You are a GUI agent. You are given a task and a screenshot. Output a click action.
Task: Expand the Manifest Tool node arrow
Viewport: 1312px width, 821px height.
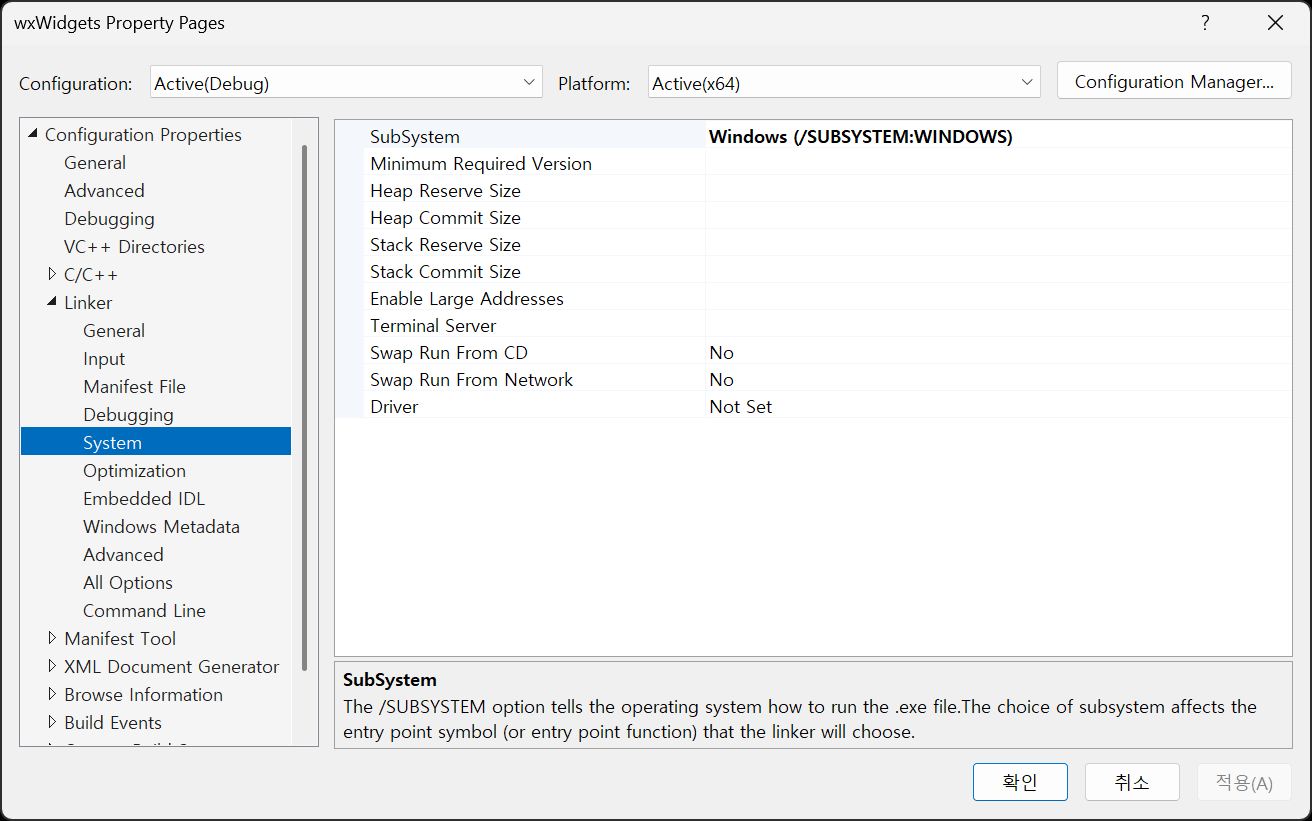(x=52, y=638)
